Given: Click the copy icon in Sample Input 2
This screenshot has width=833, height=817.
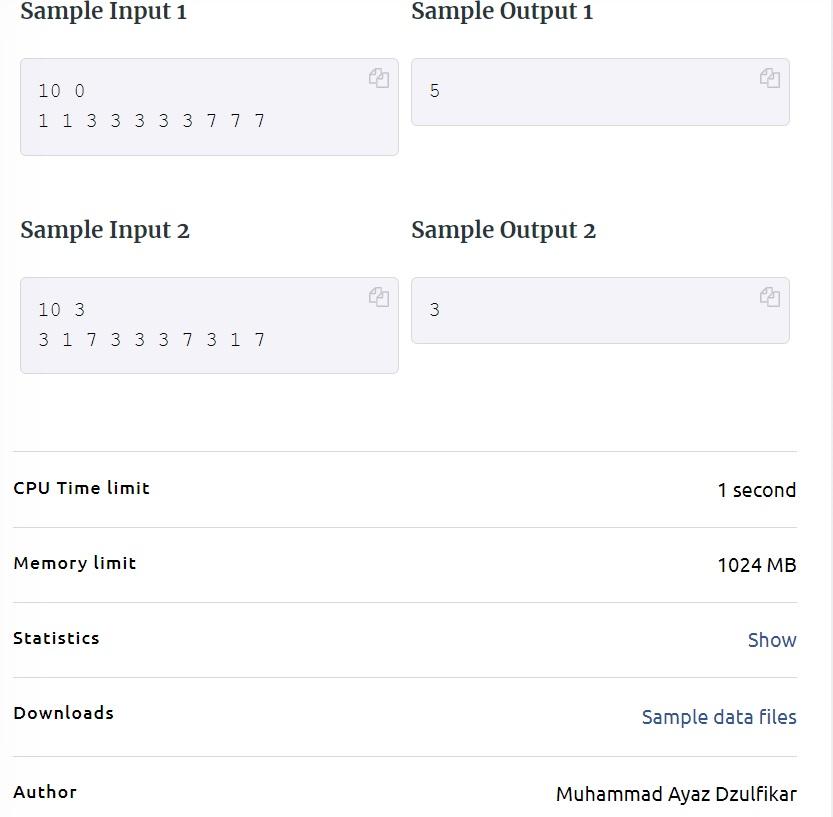Looking at the screenshot, I should coord(379,297).
